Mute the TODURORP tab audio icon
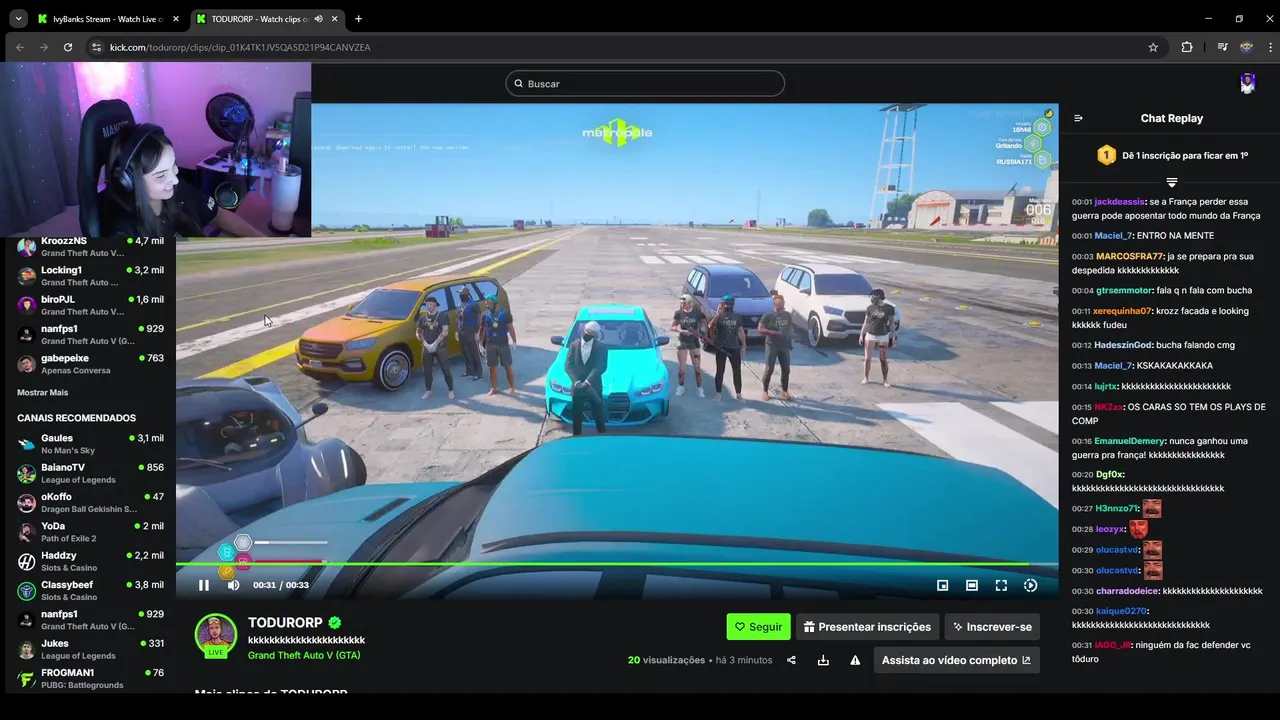The image size is (1280, 720). pos(319,18)
